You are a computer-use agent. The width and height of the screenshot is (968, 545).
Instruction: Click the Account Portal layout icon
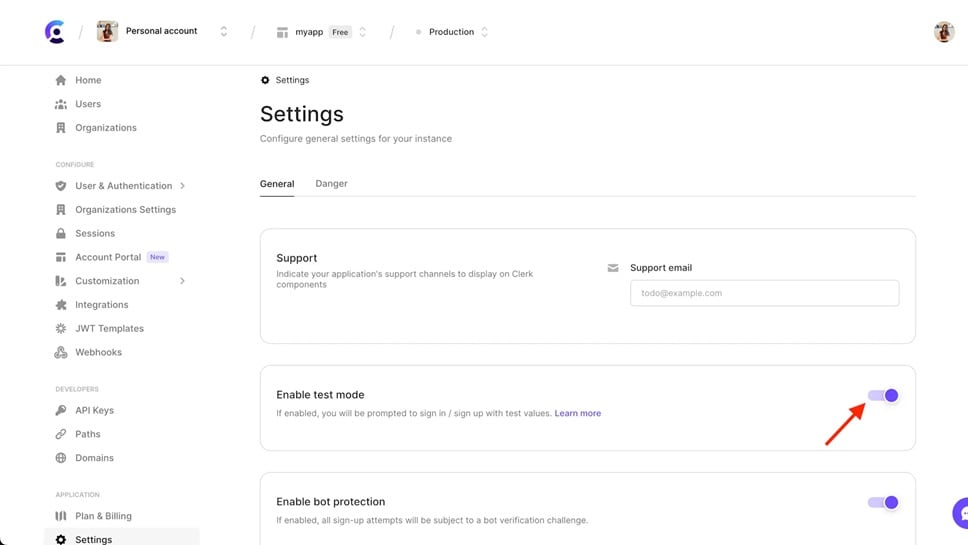click(60, 257)
